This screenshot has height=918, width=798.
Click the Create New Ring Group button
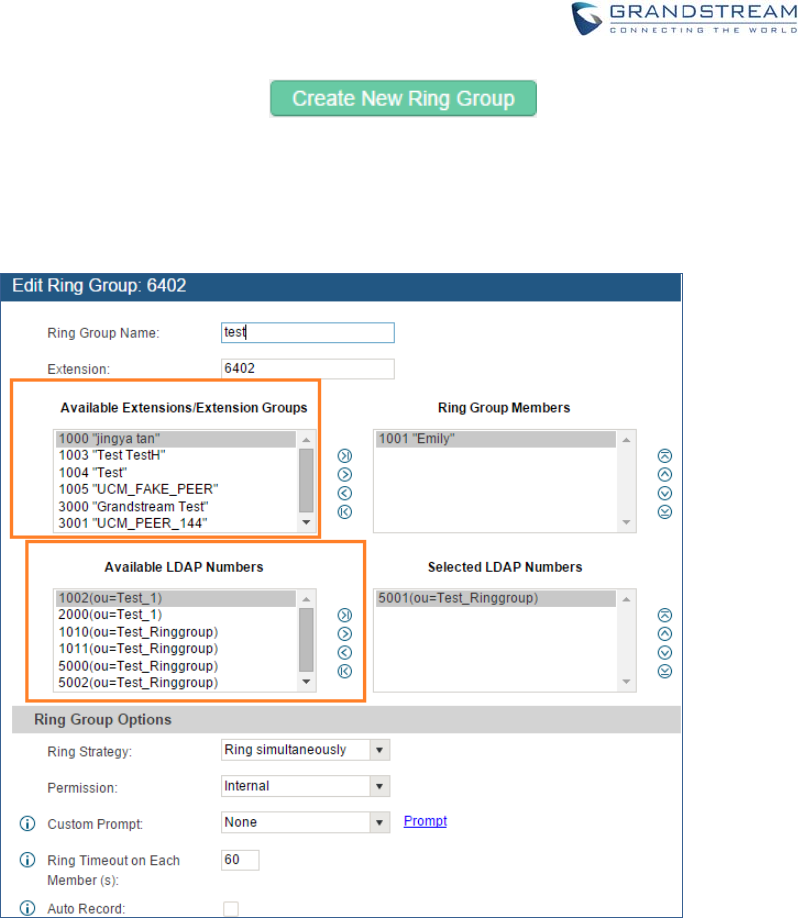[403, 98]
